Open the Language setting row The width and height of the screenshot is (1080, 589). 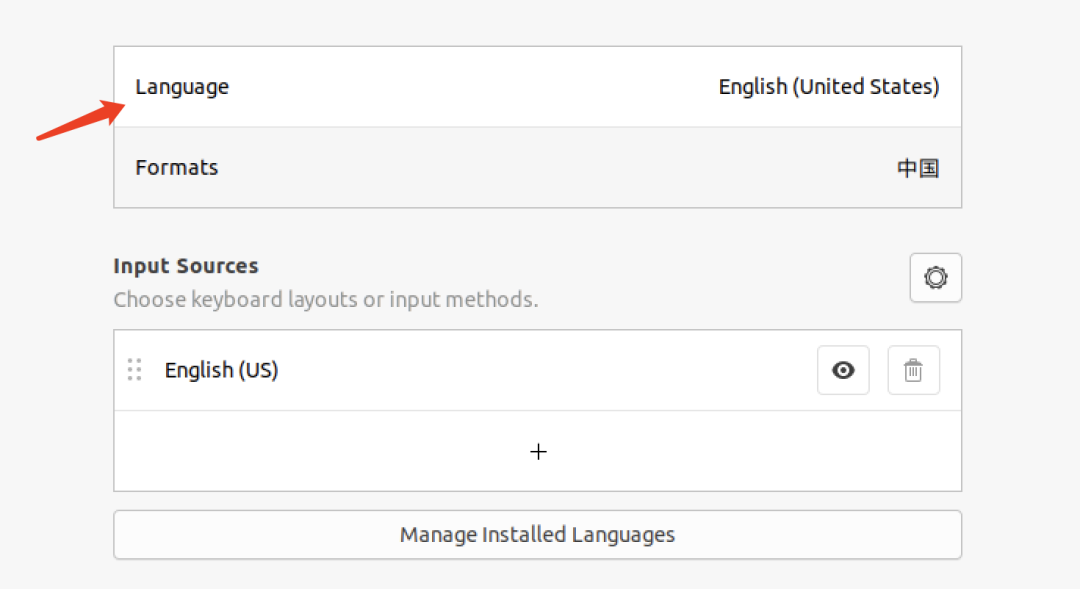tap(538, 87)
